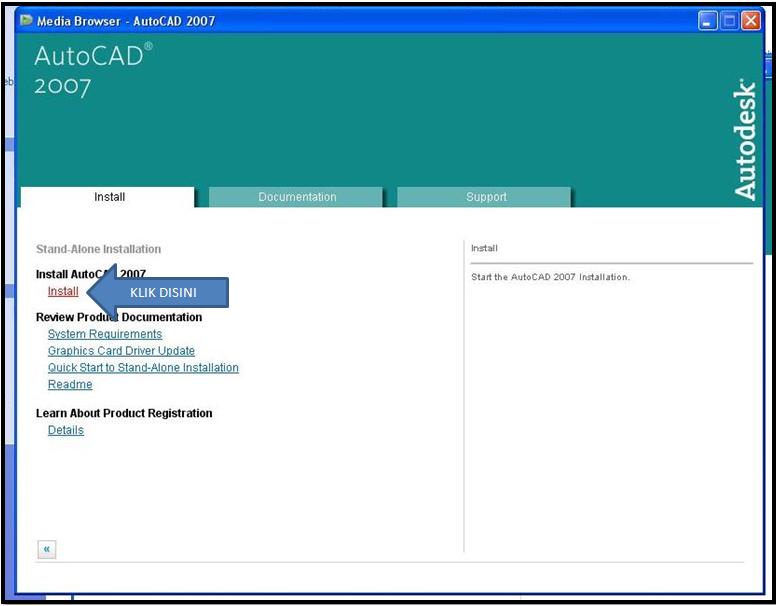The image size is (776, 606).
Task: Minimize the Media Browser window
Action: tap(708, 21)
